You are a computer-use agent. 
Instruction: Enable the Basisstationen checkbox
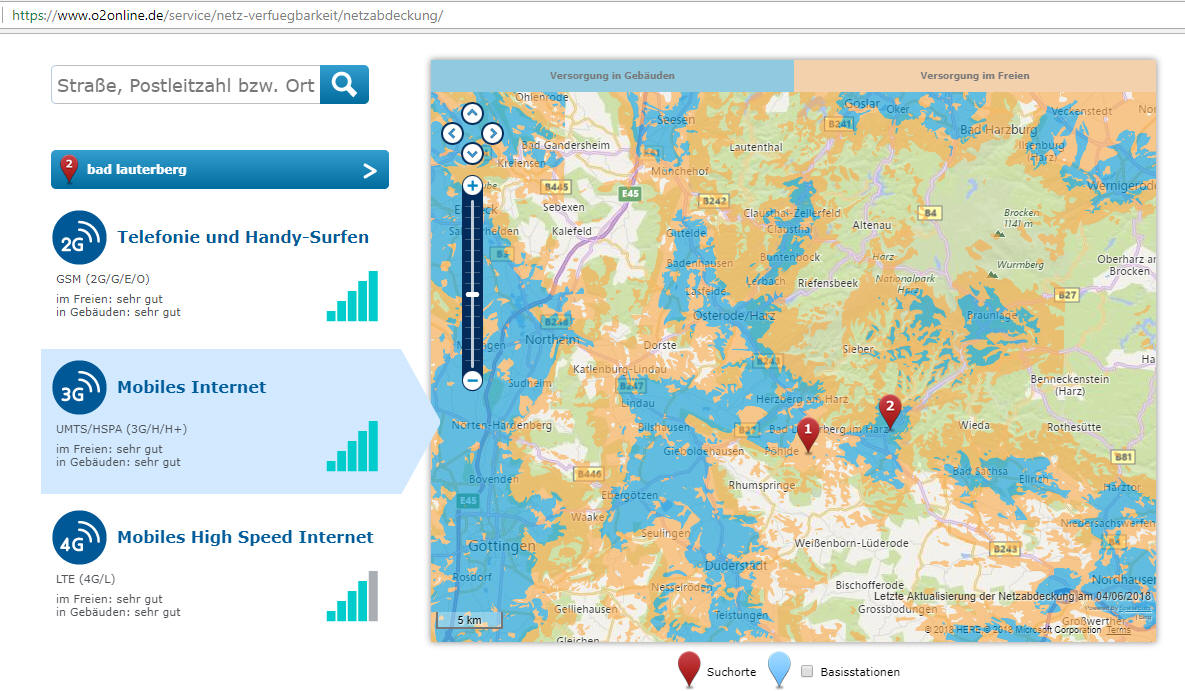click(807, 672)
